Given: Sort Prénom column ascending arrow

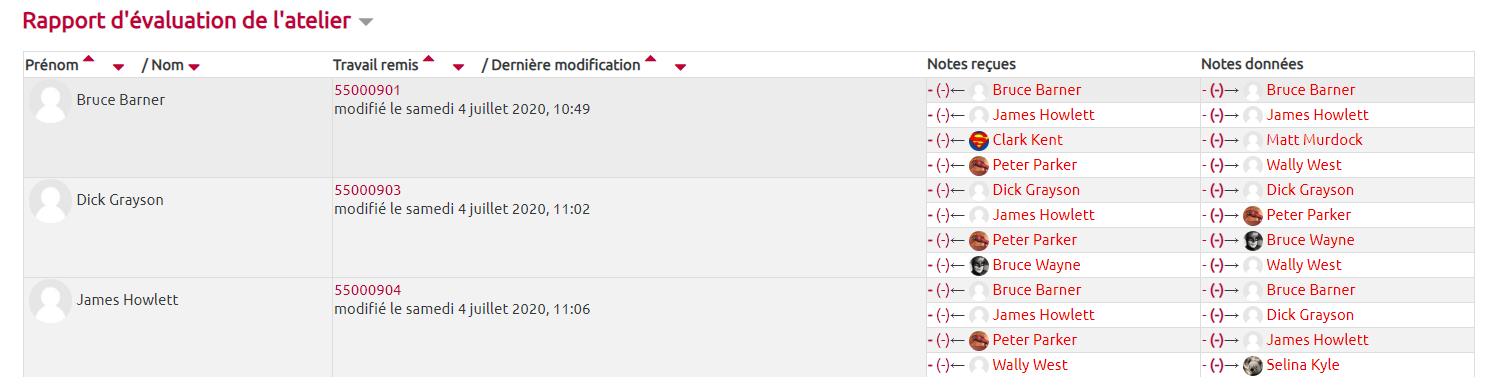Looking at the screenshot, I should (x=88, y=59).
